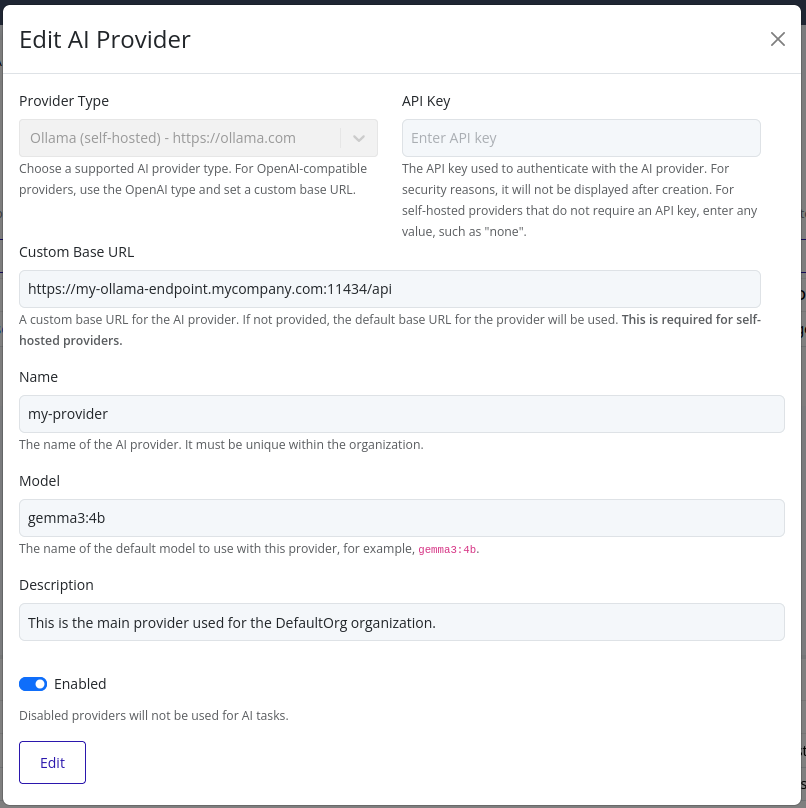Click the chevron beside Ollama (self-hosted)

[x=358, y=137]
